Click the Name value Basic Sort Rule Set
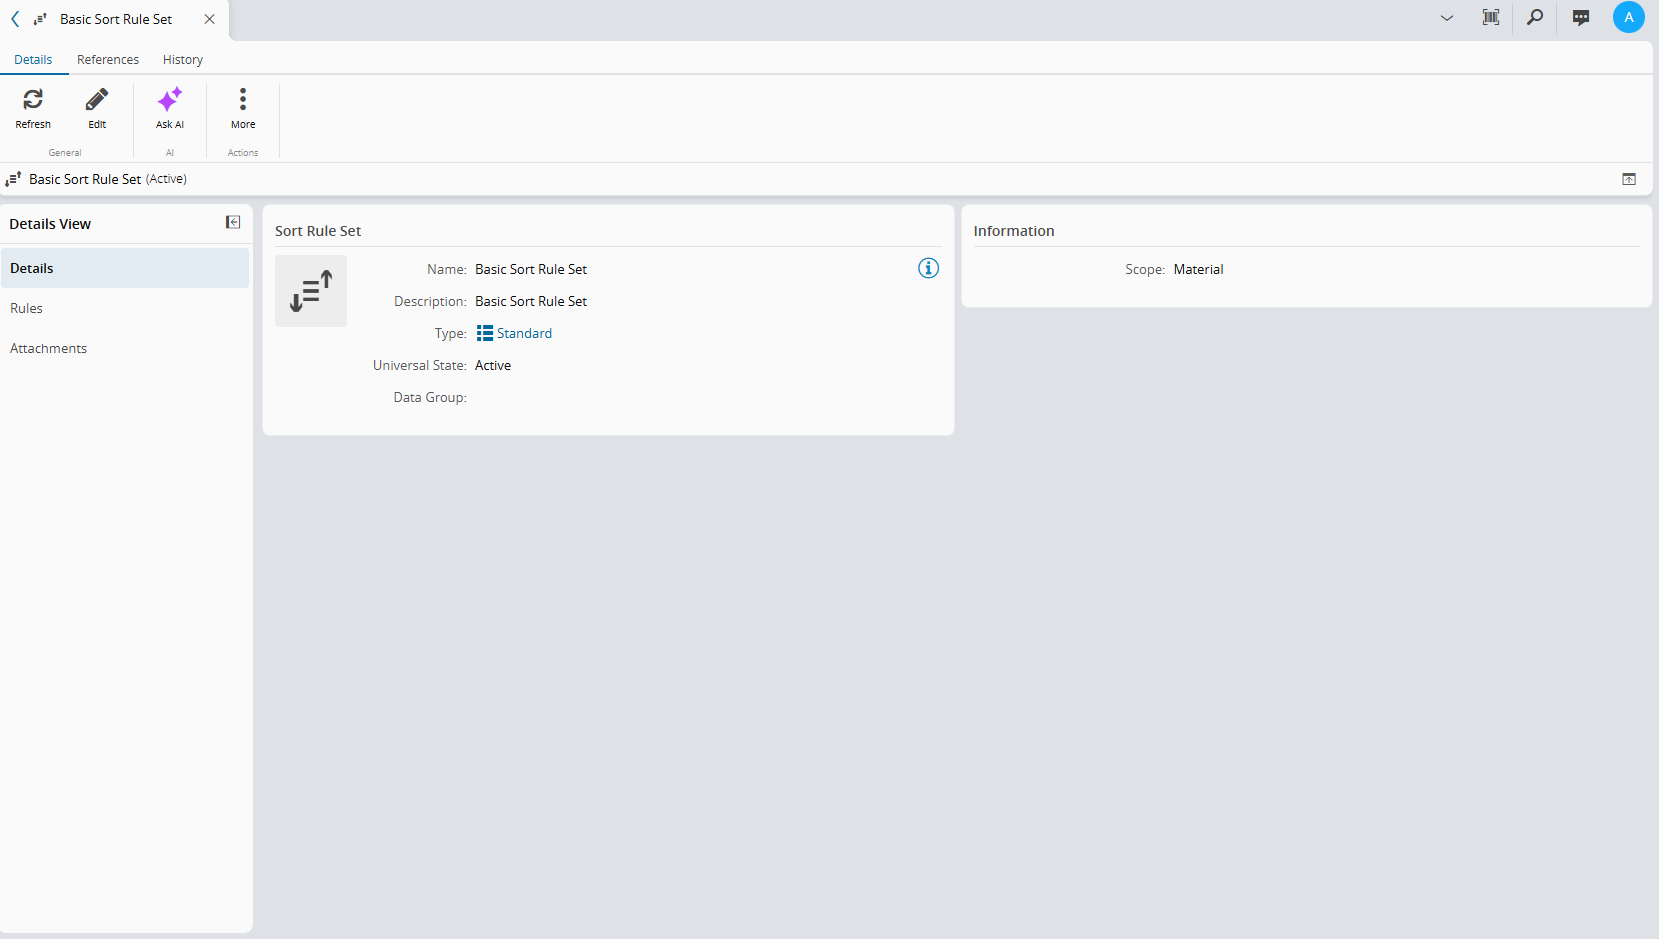Screen dimensions: 1659x939 [531, 269]
